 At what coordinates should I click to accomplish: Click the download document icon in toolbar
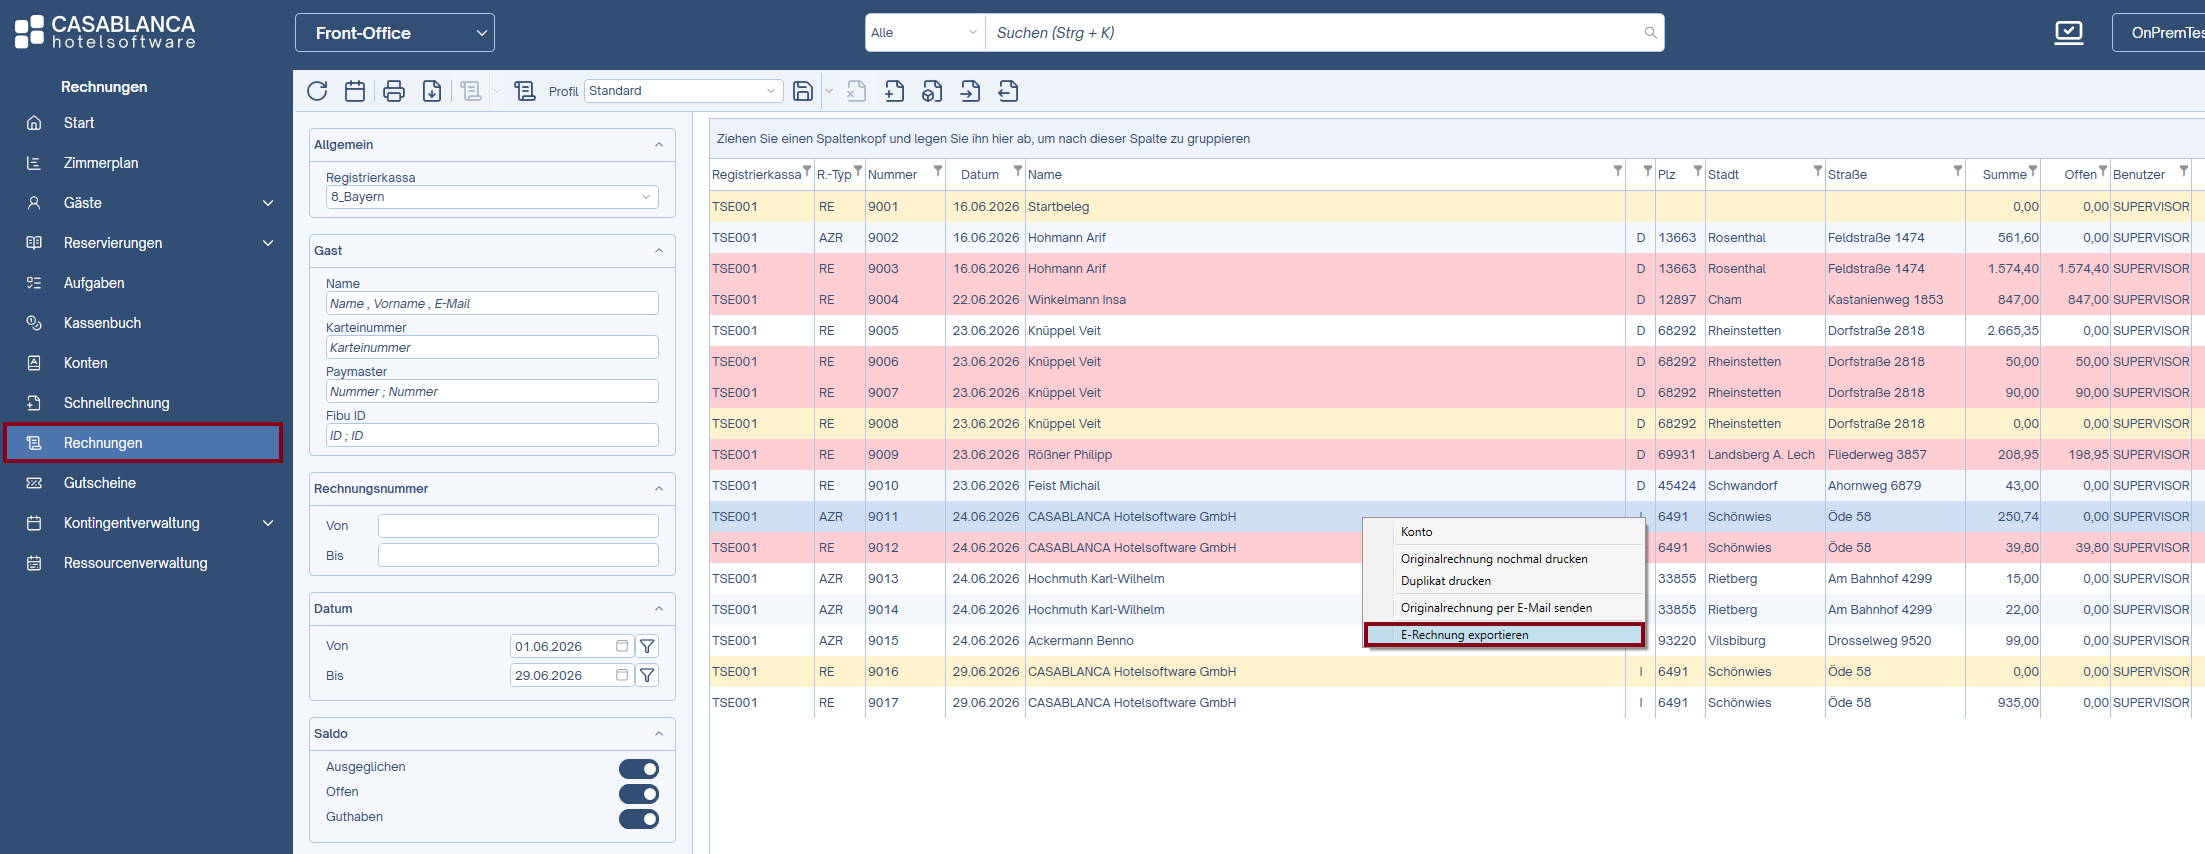click(x=432, y=91)
